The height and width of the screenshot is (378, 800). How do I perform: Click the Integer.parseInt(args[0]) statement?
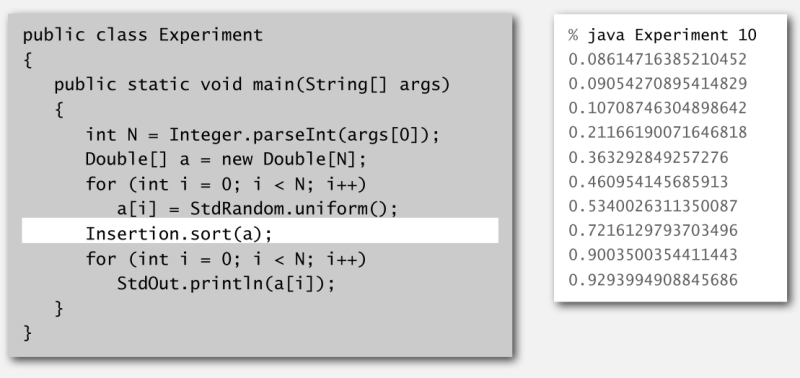(262, 135)
